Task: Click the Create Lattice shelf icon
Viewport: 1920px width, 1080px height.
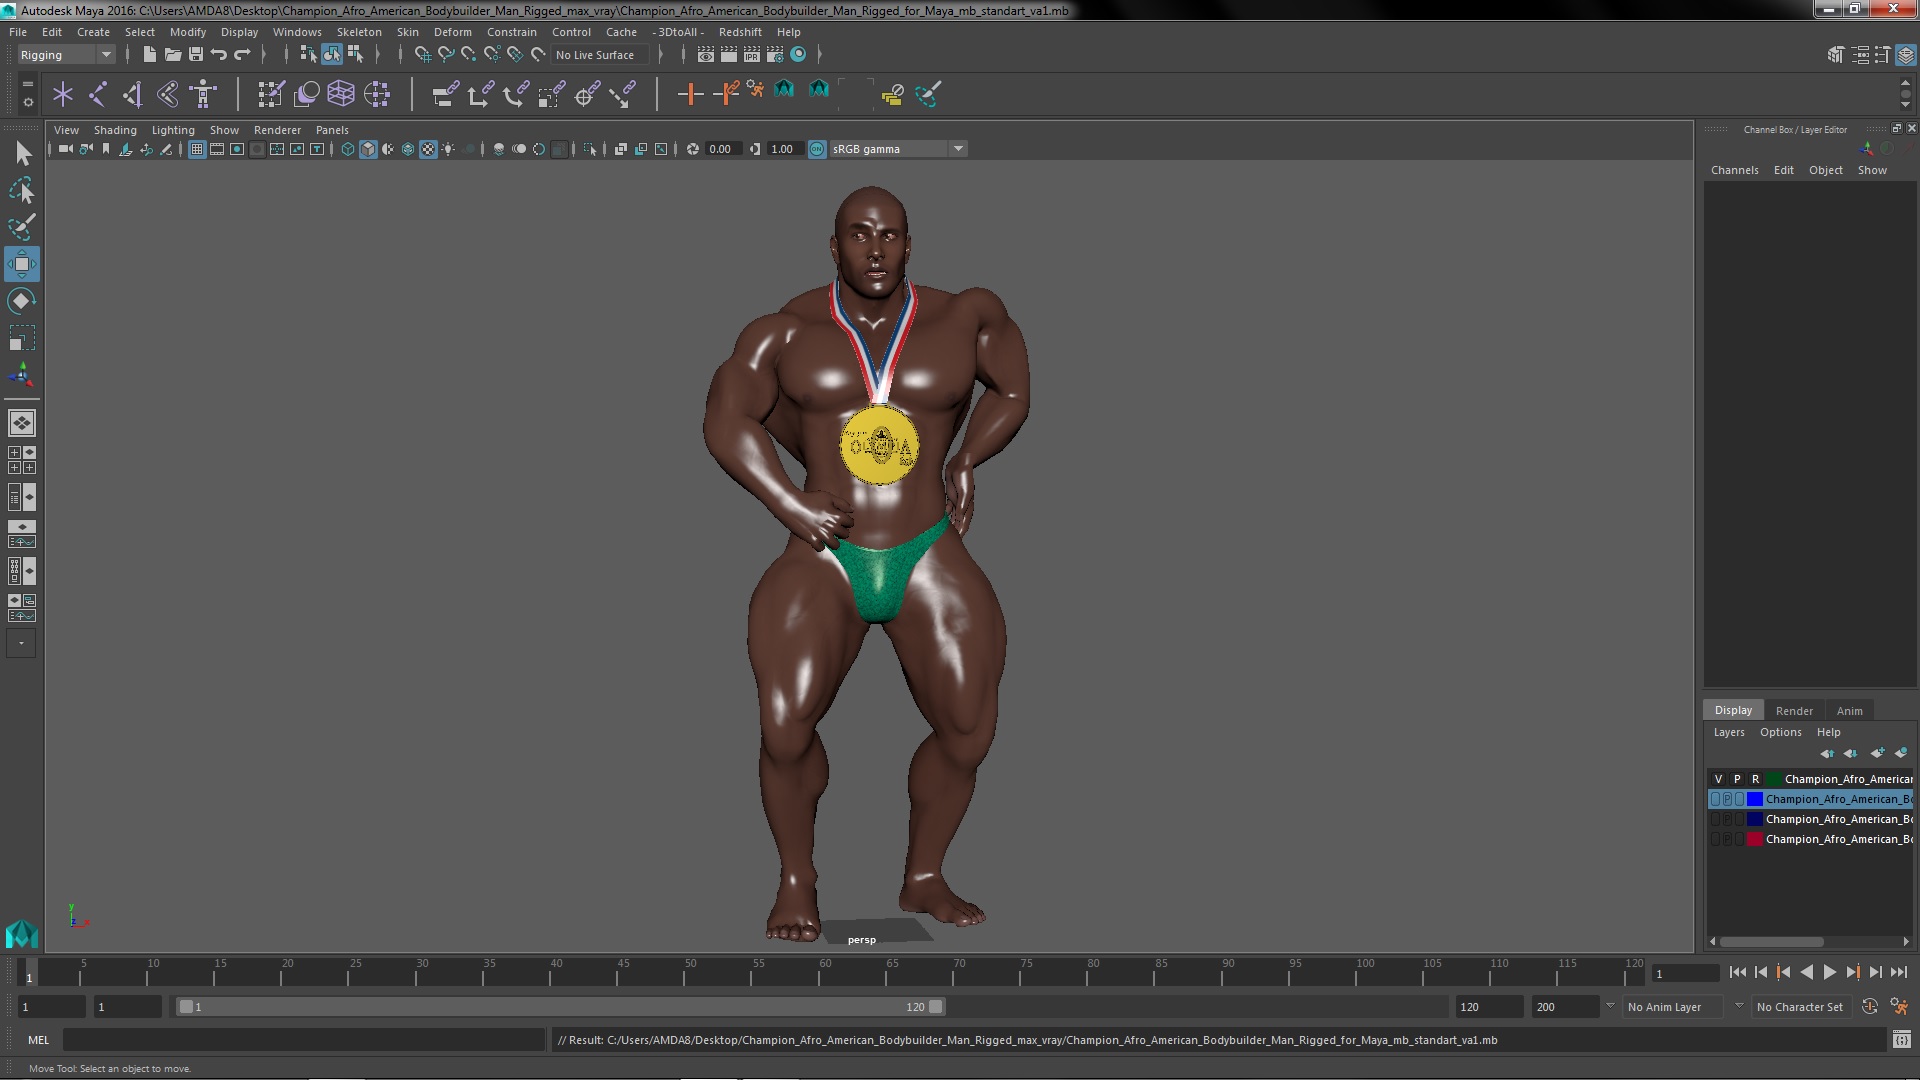Action: 341,94
